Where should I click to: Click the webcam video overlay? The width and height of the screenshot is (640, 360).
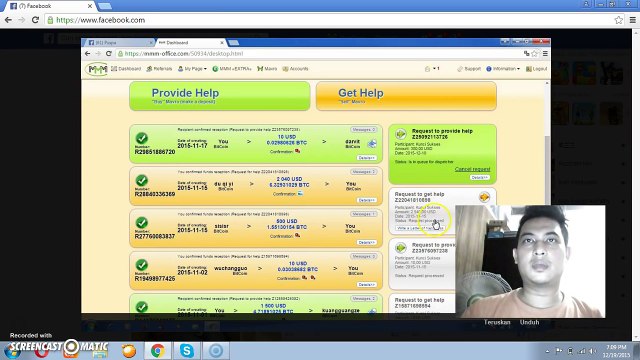tap(530, 261)
